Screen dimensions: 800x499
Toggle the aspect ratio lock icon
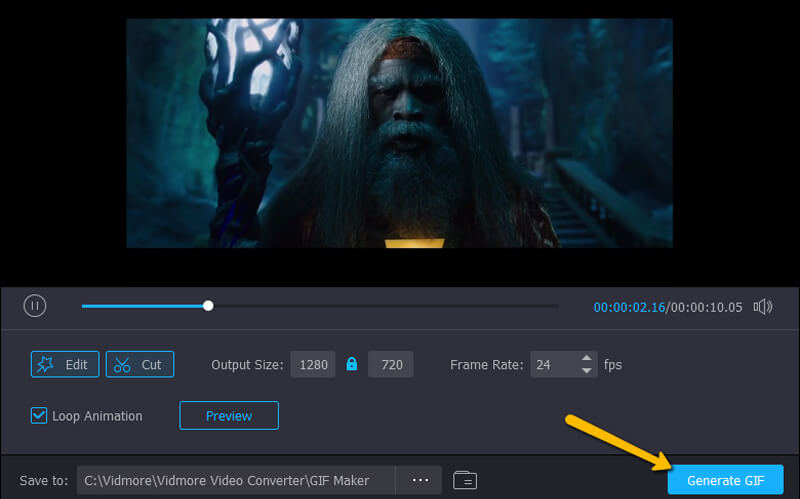351,365
